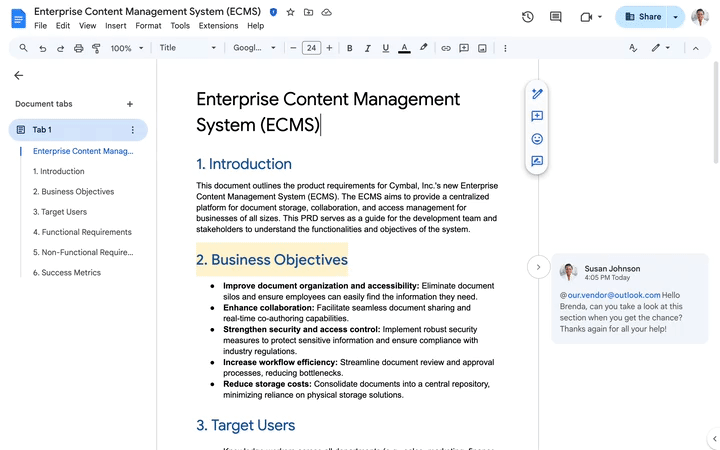This screenshot has width=720, height=450.
Task: Redo the last action
Action: pos(60,48)
